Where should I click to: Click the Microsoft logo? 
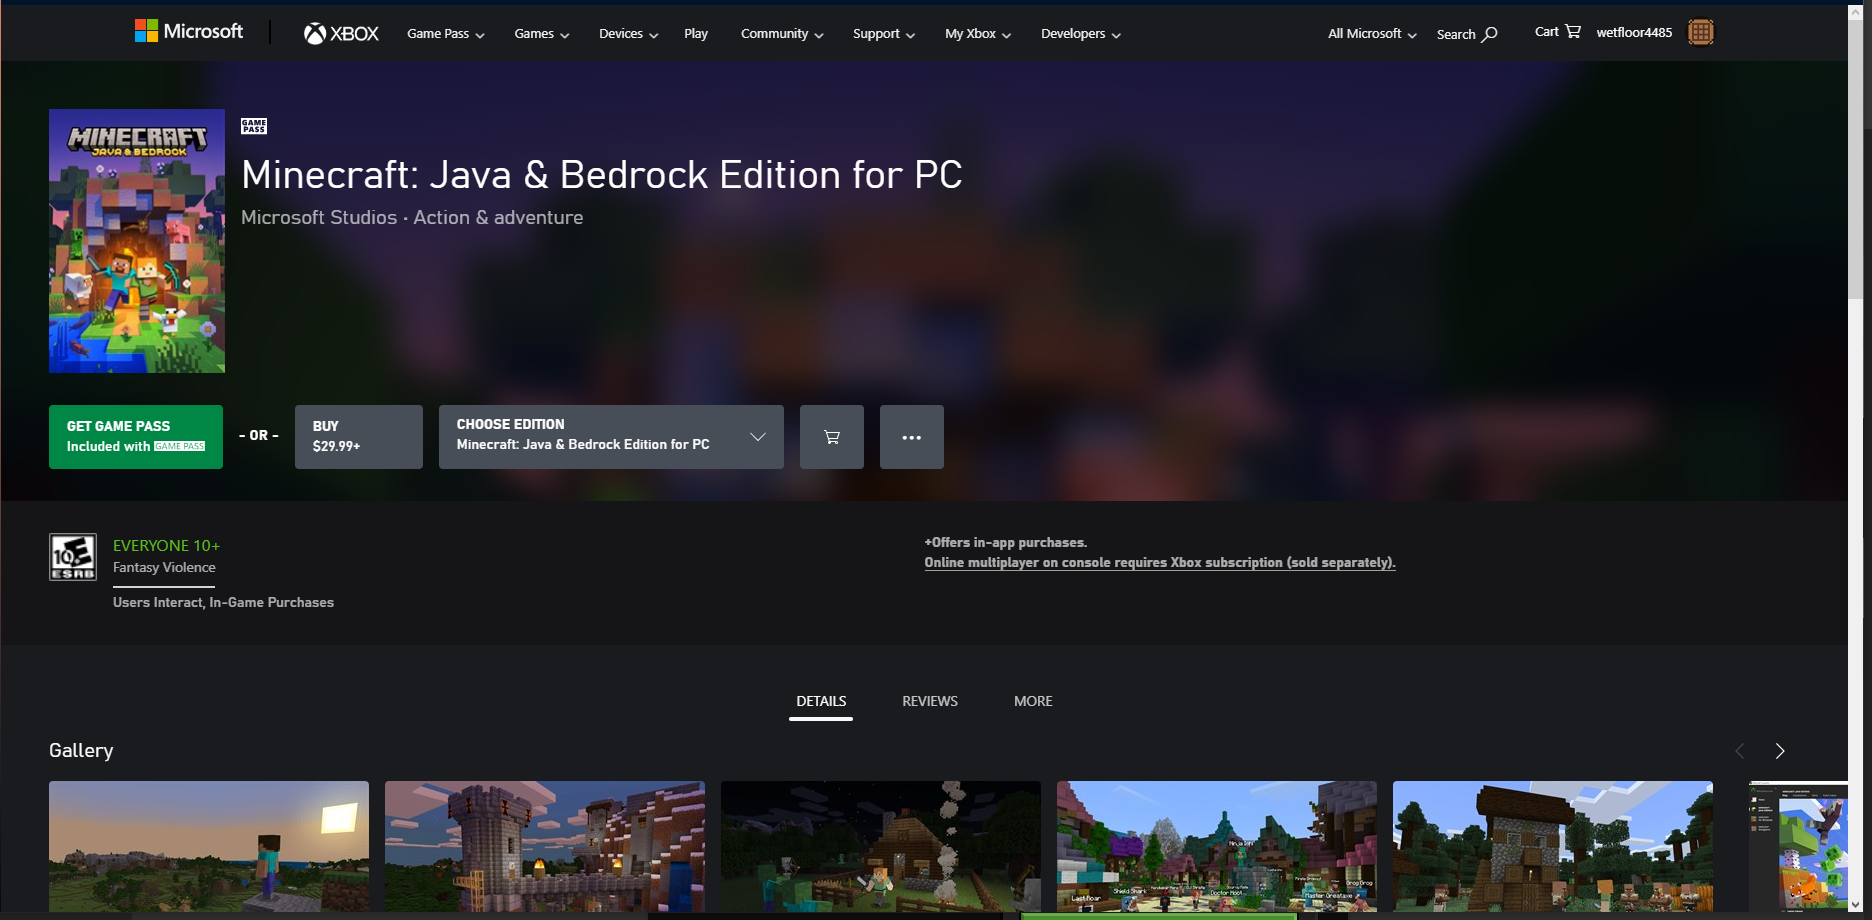pos(189,32)
